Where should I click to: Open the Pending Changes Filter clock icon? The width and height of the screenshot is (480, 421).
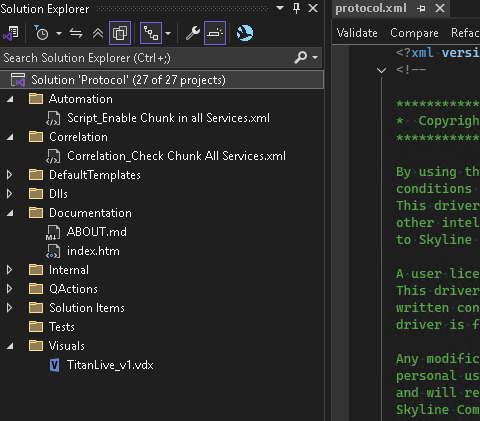point(42,33)
